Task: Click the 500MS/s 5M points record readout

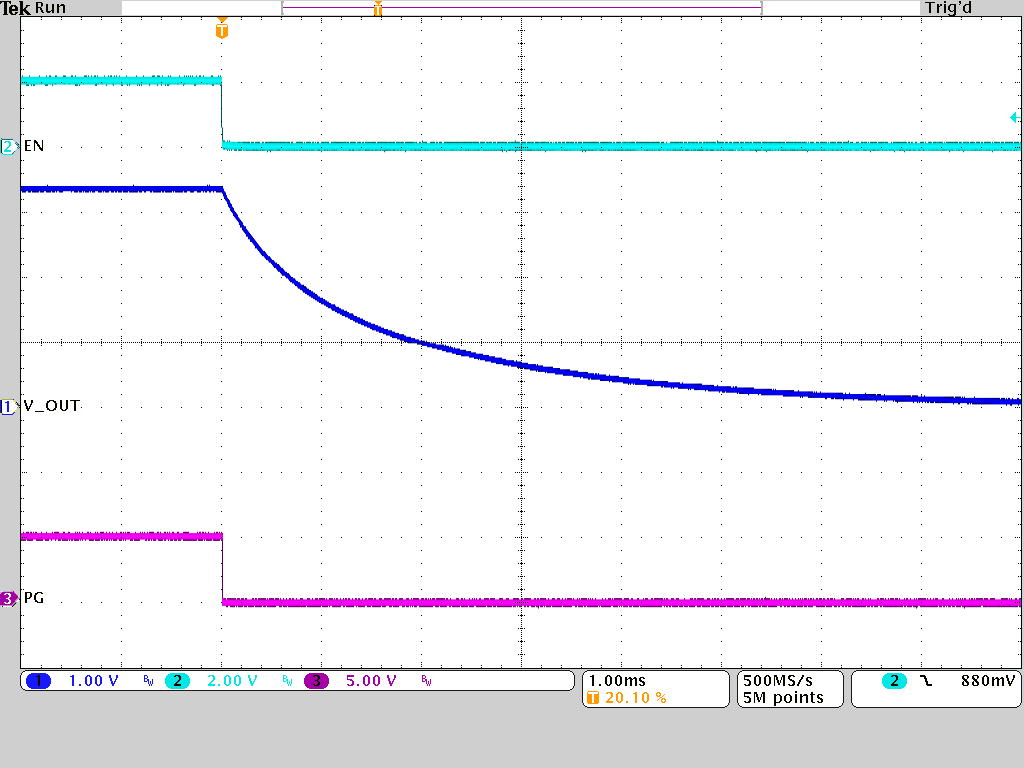Action: [x=788, y=689]
